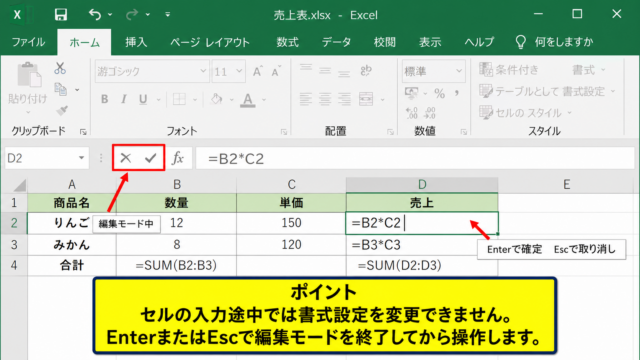
Task: Click the Redo arrow icon
Action: click(x=132, y=15)
